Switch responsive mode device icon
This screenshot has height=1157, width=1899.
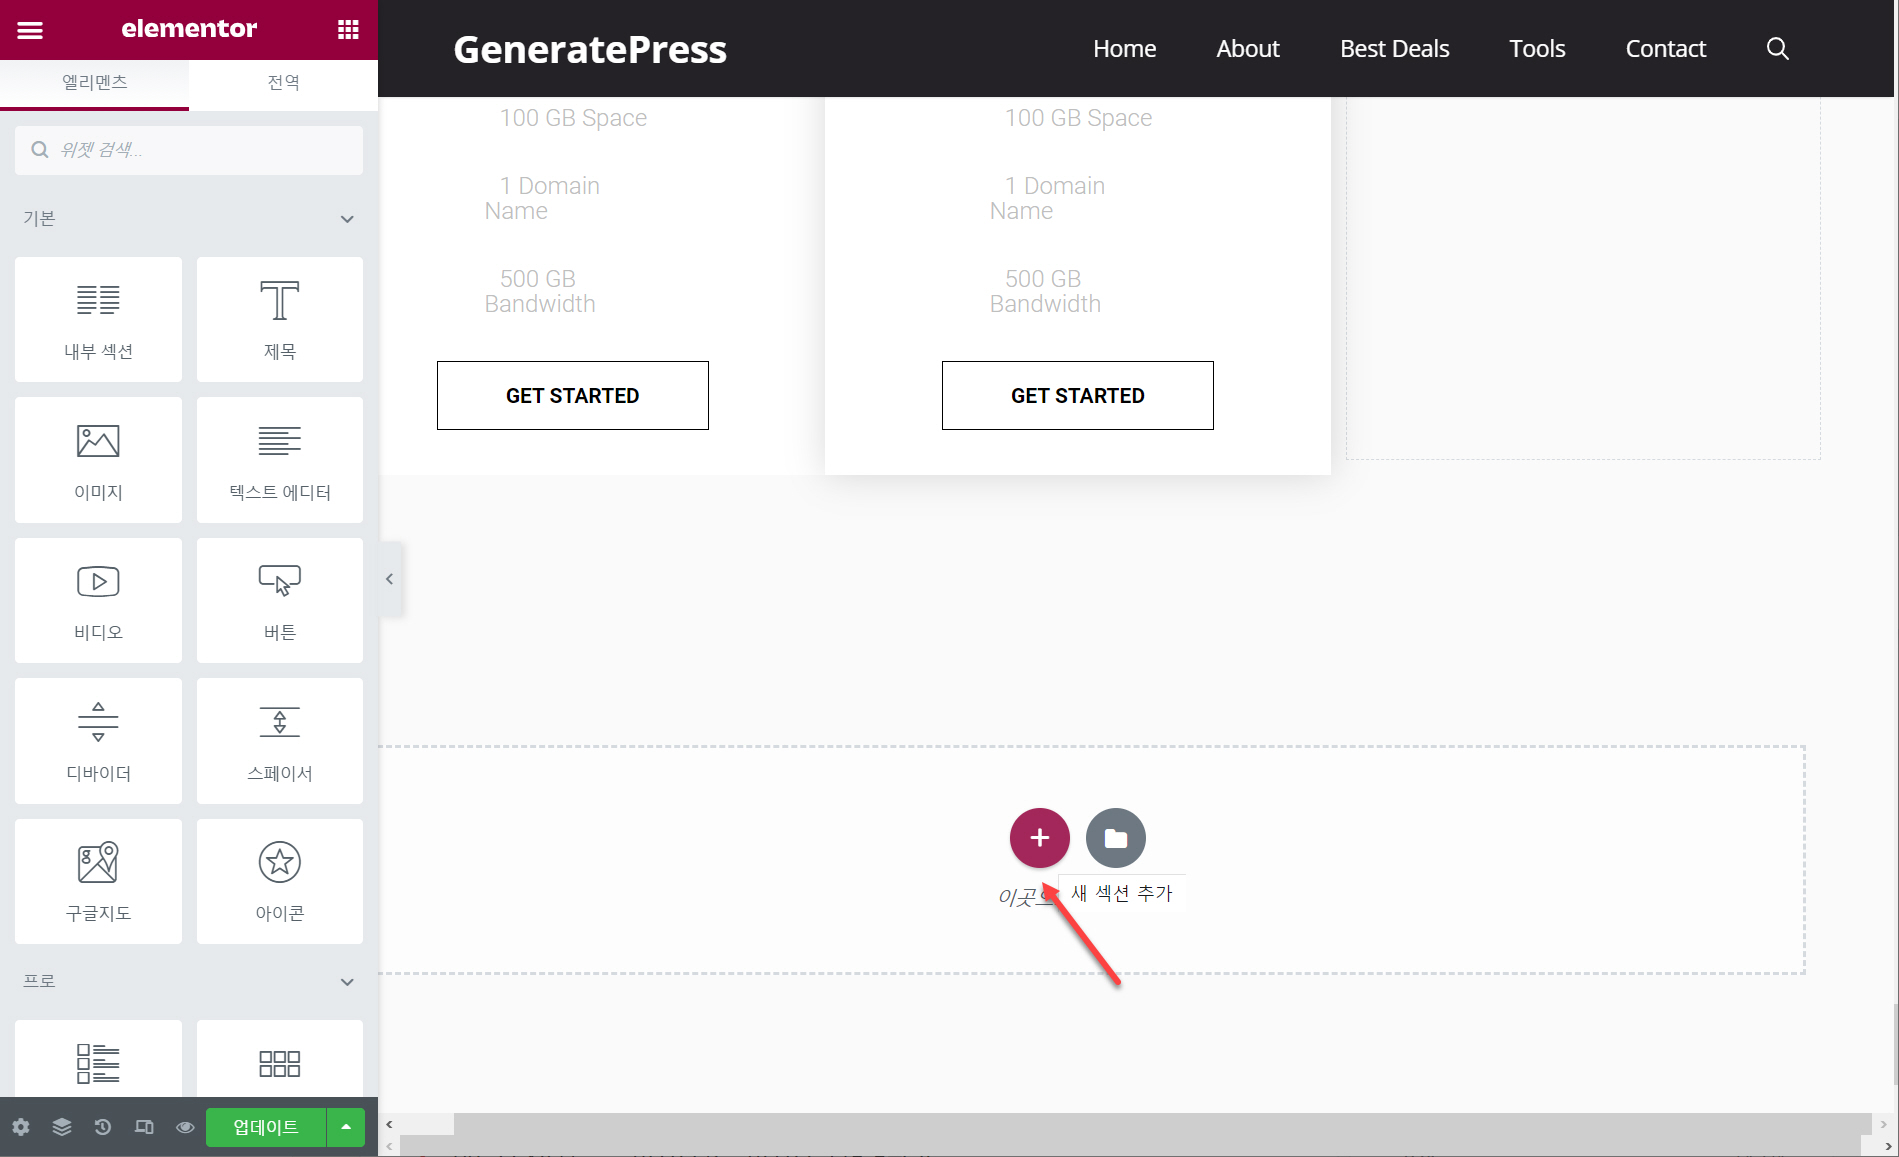click(x=144, y=1127)
